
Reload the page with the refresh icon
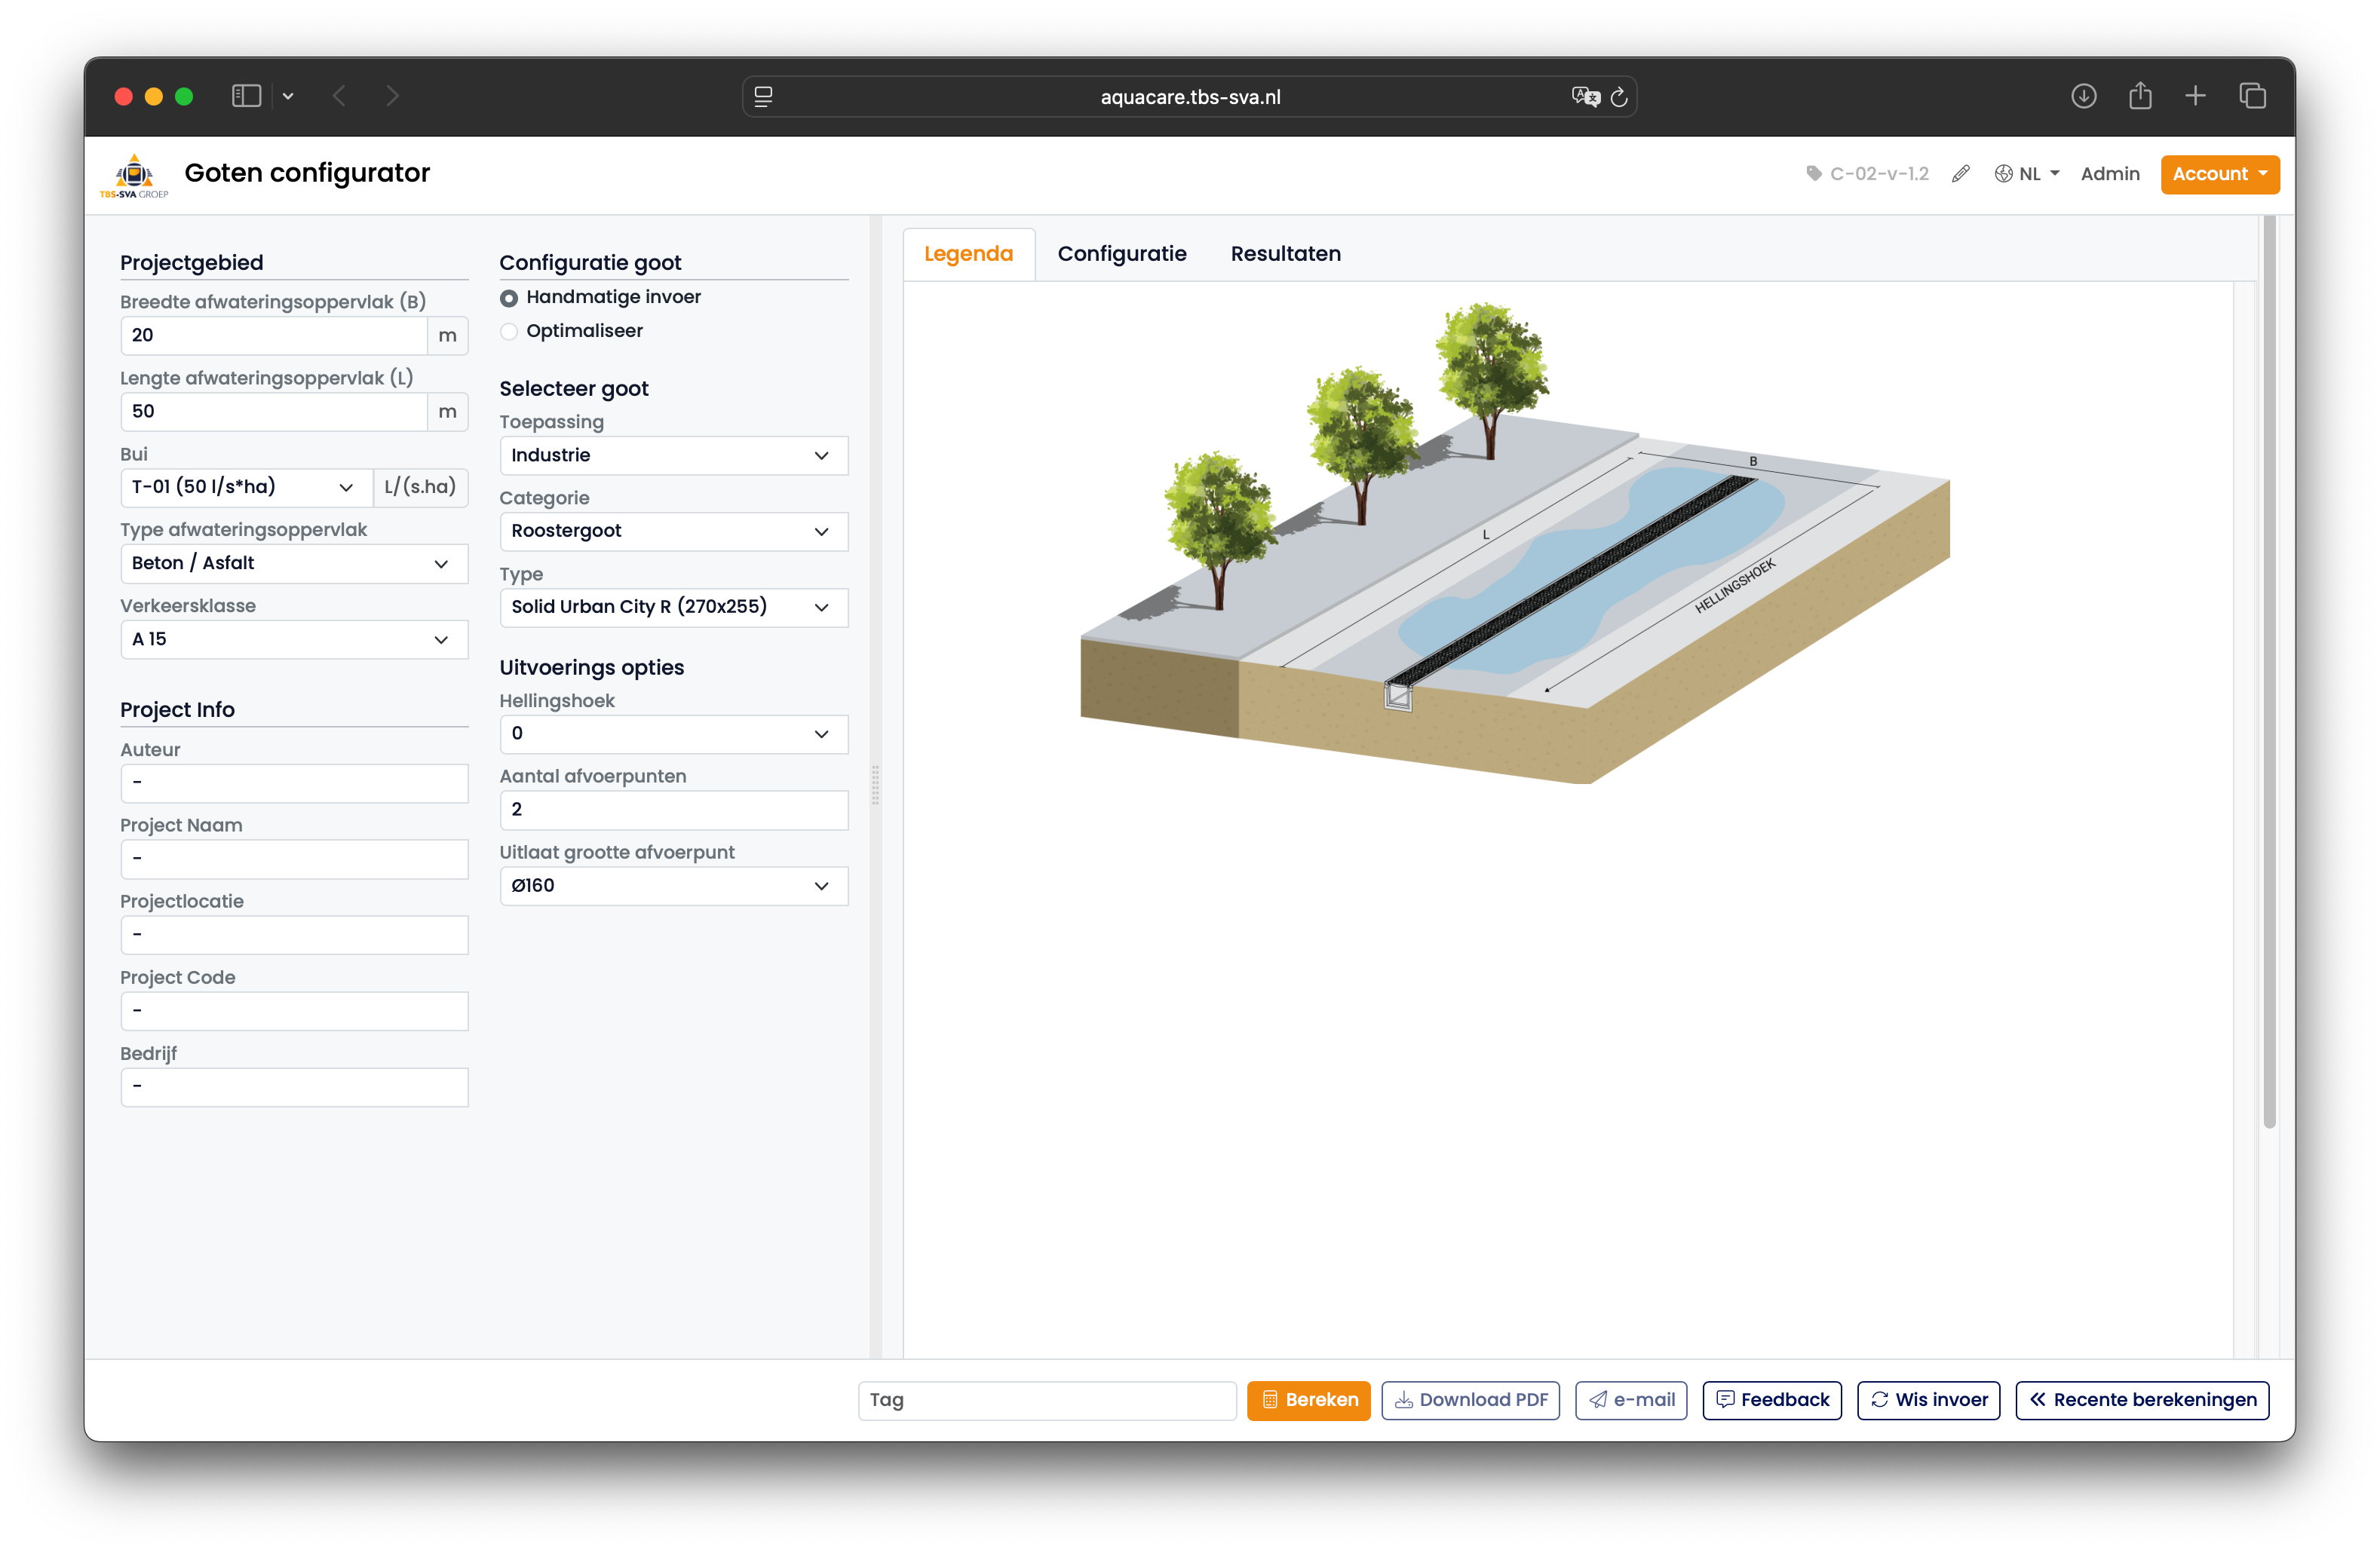point(1619,97)
